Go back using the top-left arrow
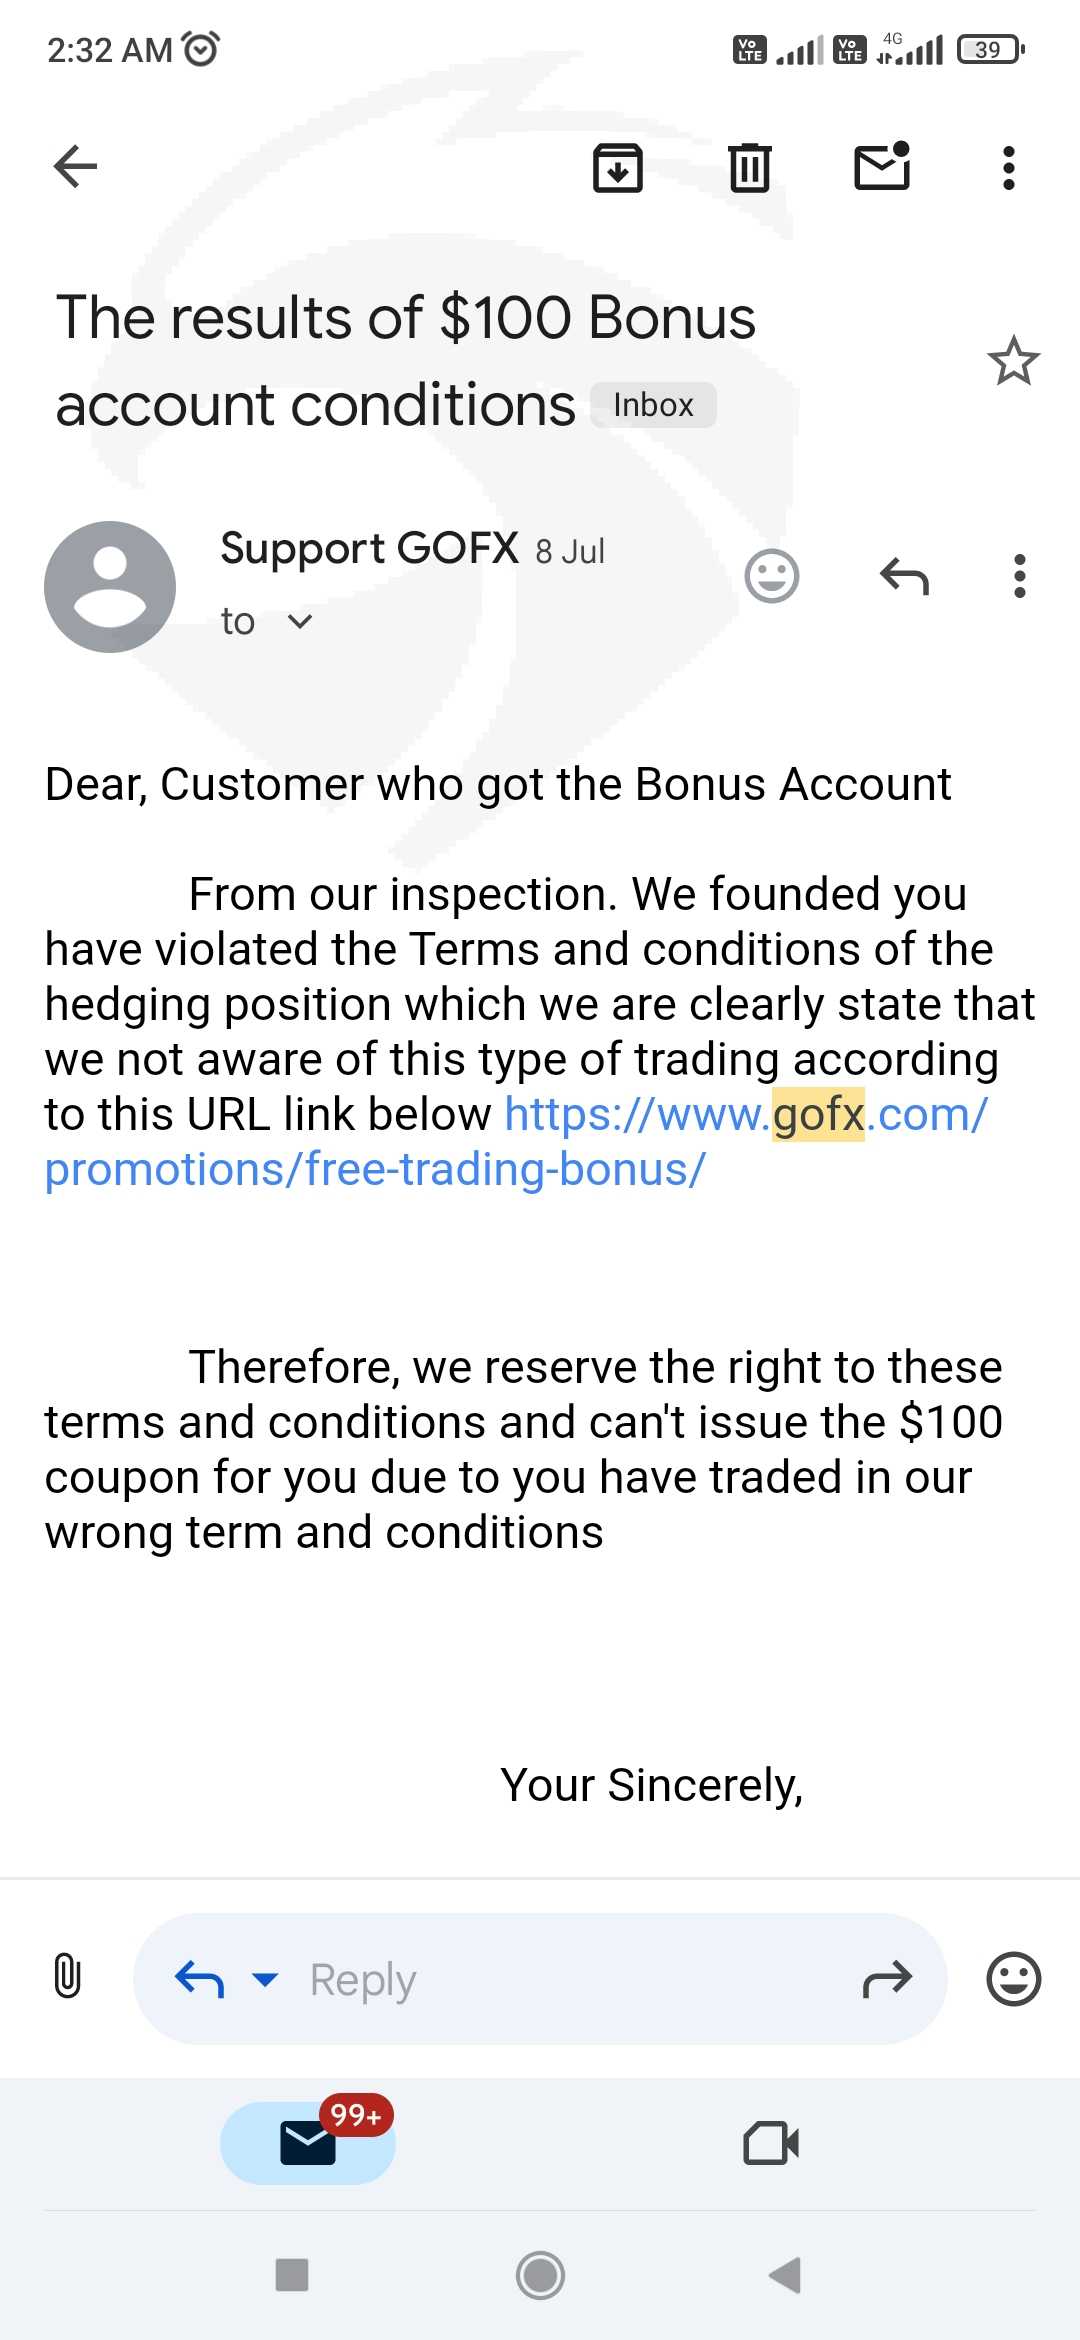Image resolution: width=1080 pixels, height=2340 pixels. tap(75, 166)
